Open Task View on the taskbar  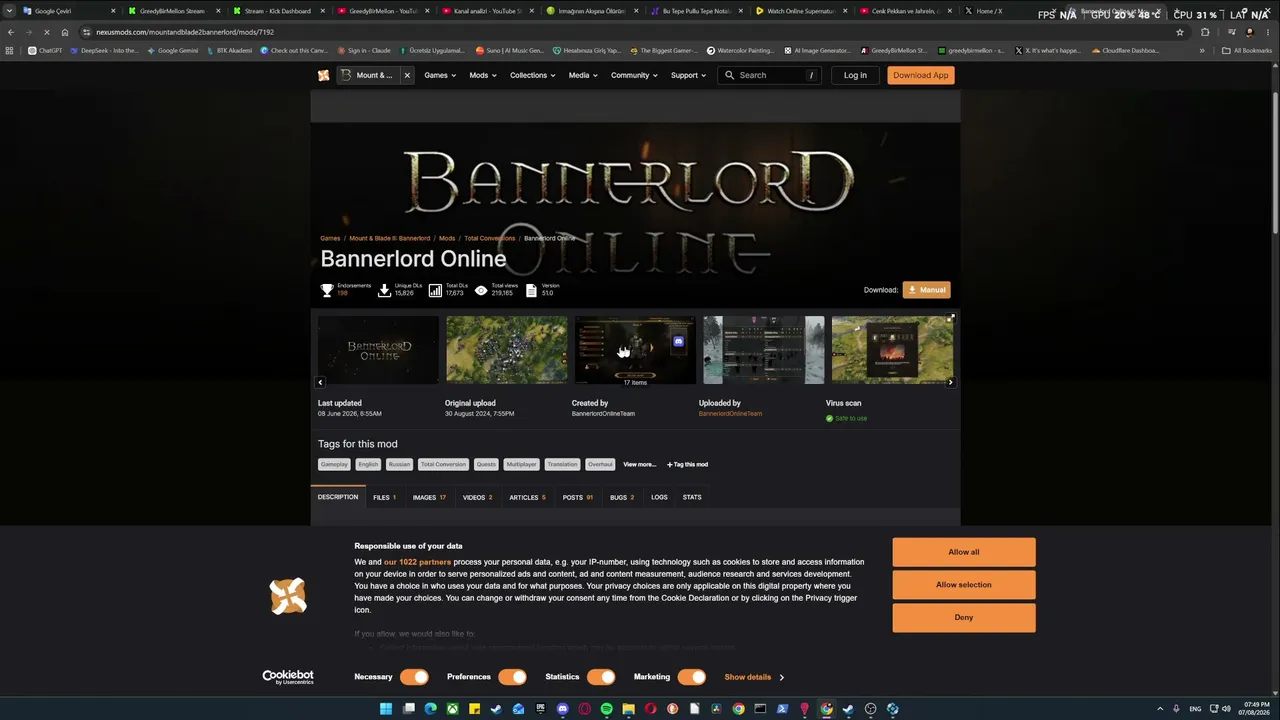pyautogui.click(x=408, y=709)
